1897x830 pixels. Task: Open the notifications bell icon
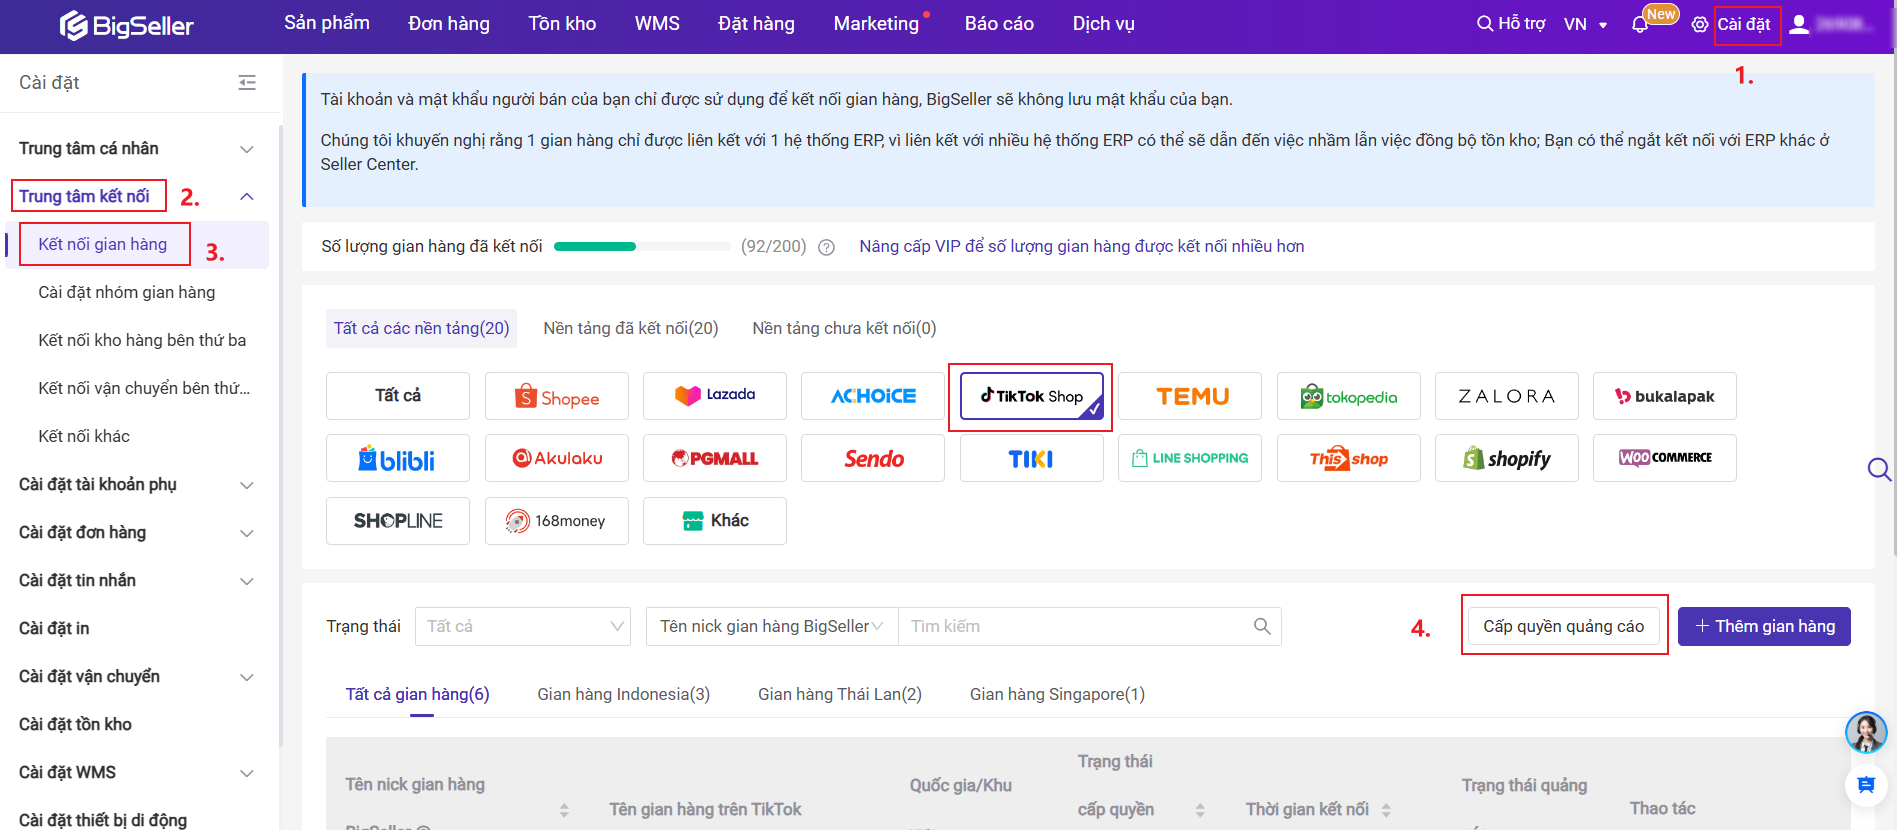pyautogui.click(x=1639, y=25)
